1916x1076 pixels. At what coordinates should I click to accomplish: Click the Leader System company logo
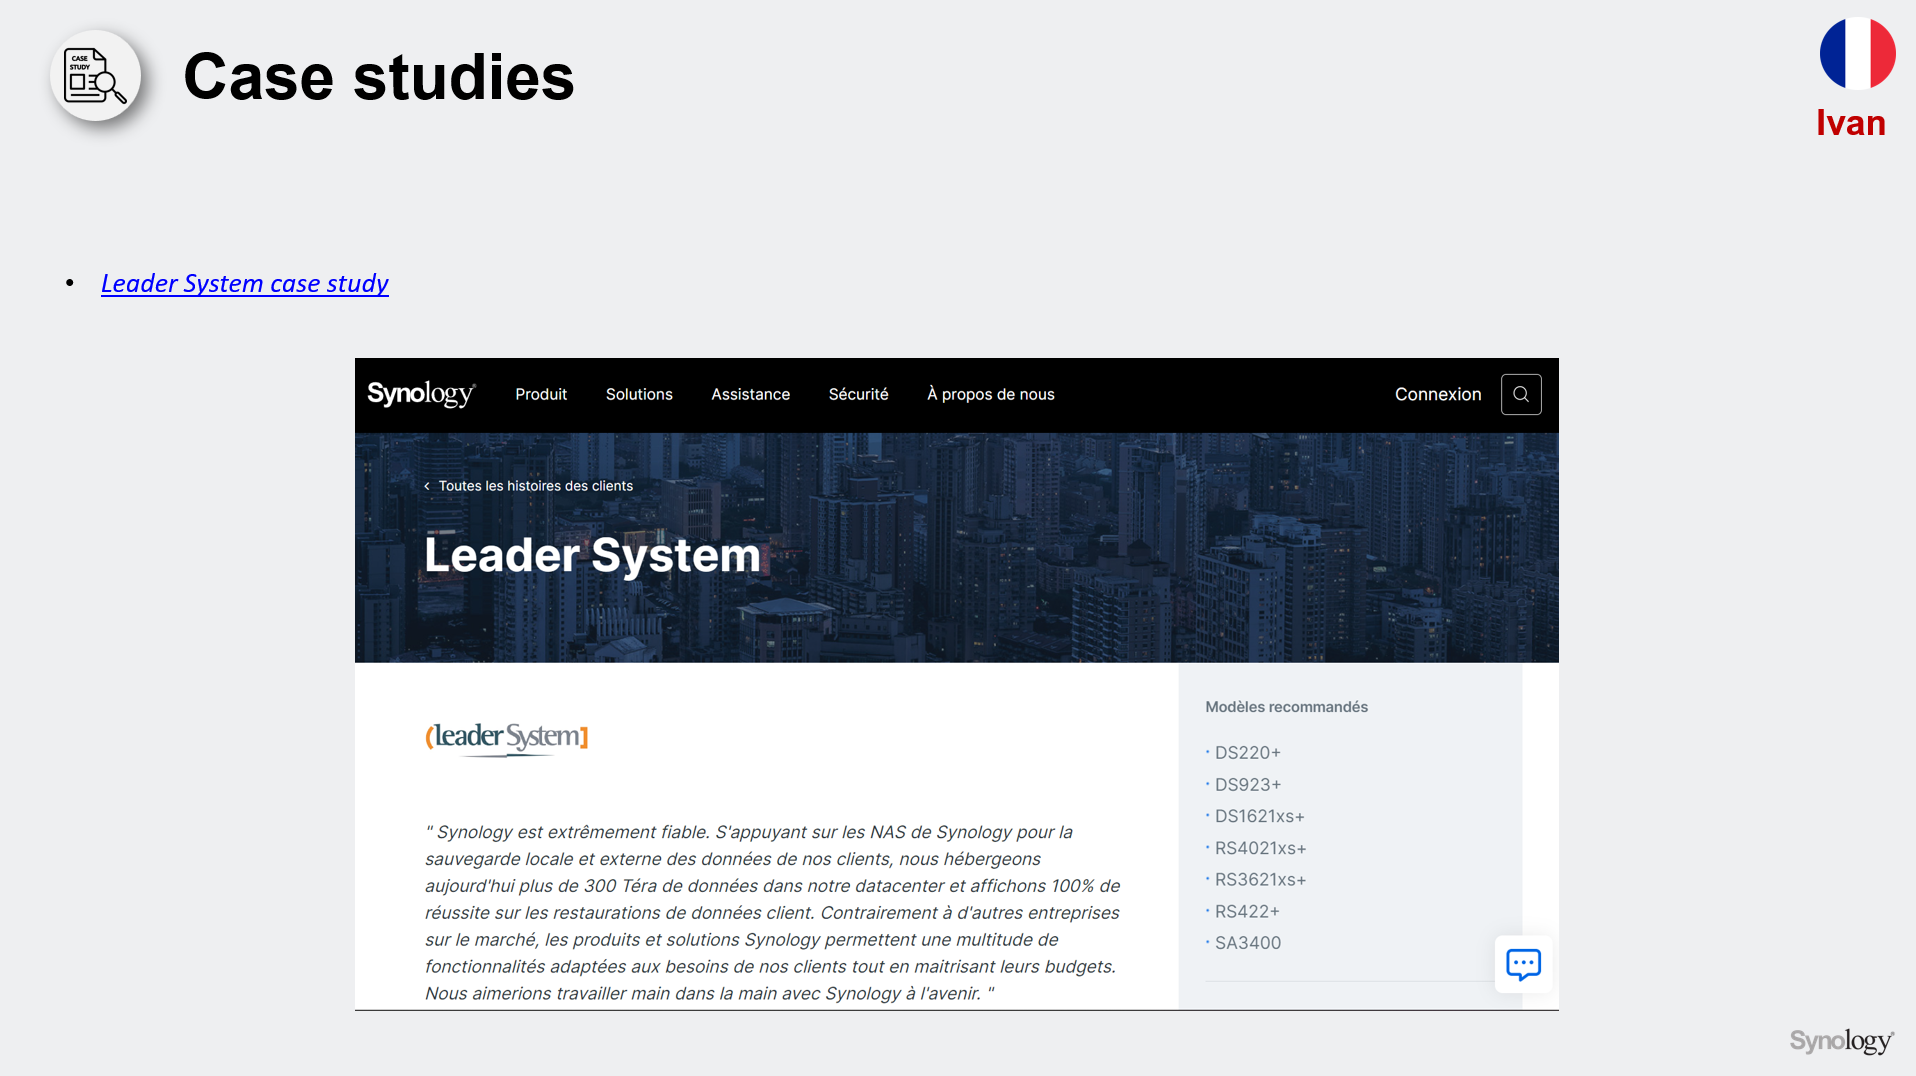(x=506, y=738)
